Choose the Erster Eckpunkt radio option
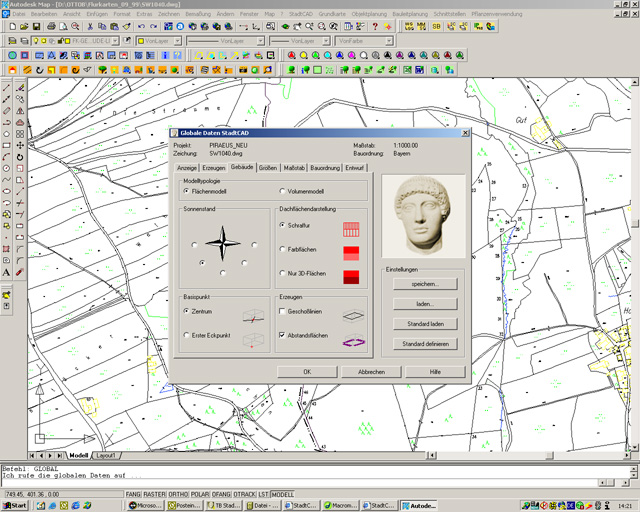The image size is (640, 512). coord(187,335)
